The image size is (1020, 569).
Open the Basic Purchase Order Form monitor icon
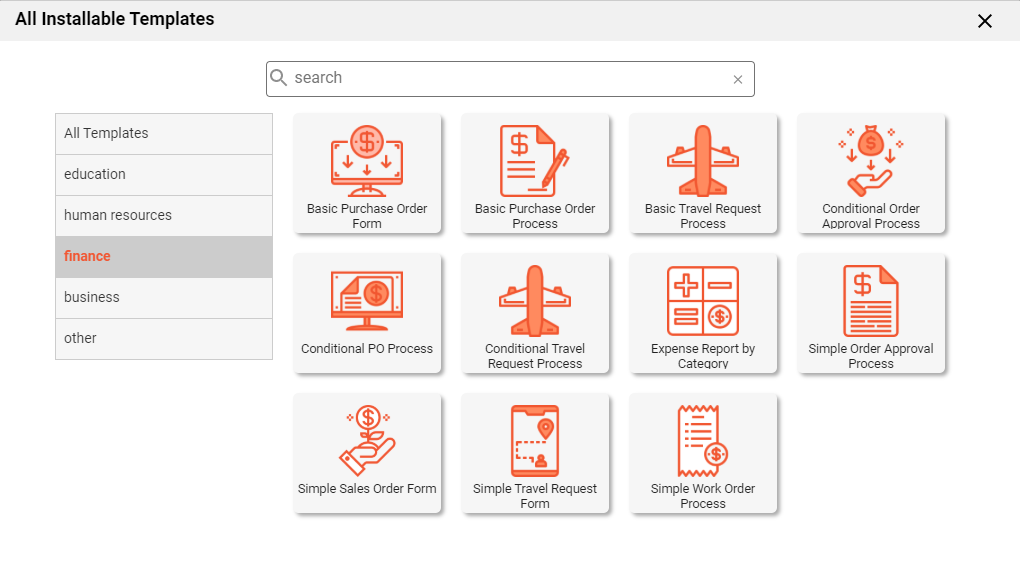(x=367, y=161)
